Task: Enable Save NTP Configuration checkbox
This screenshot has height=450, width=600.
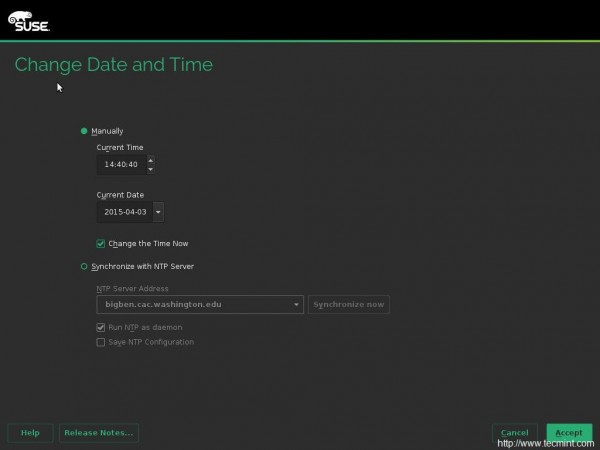Action: pos(101,342)
